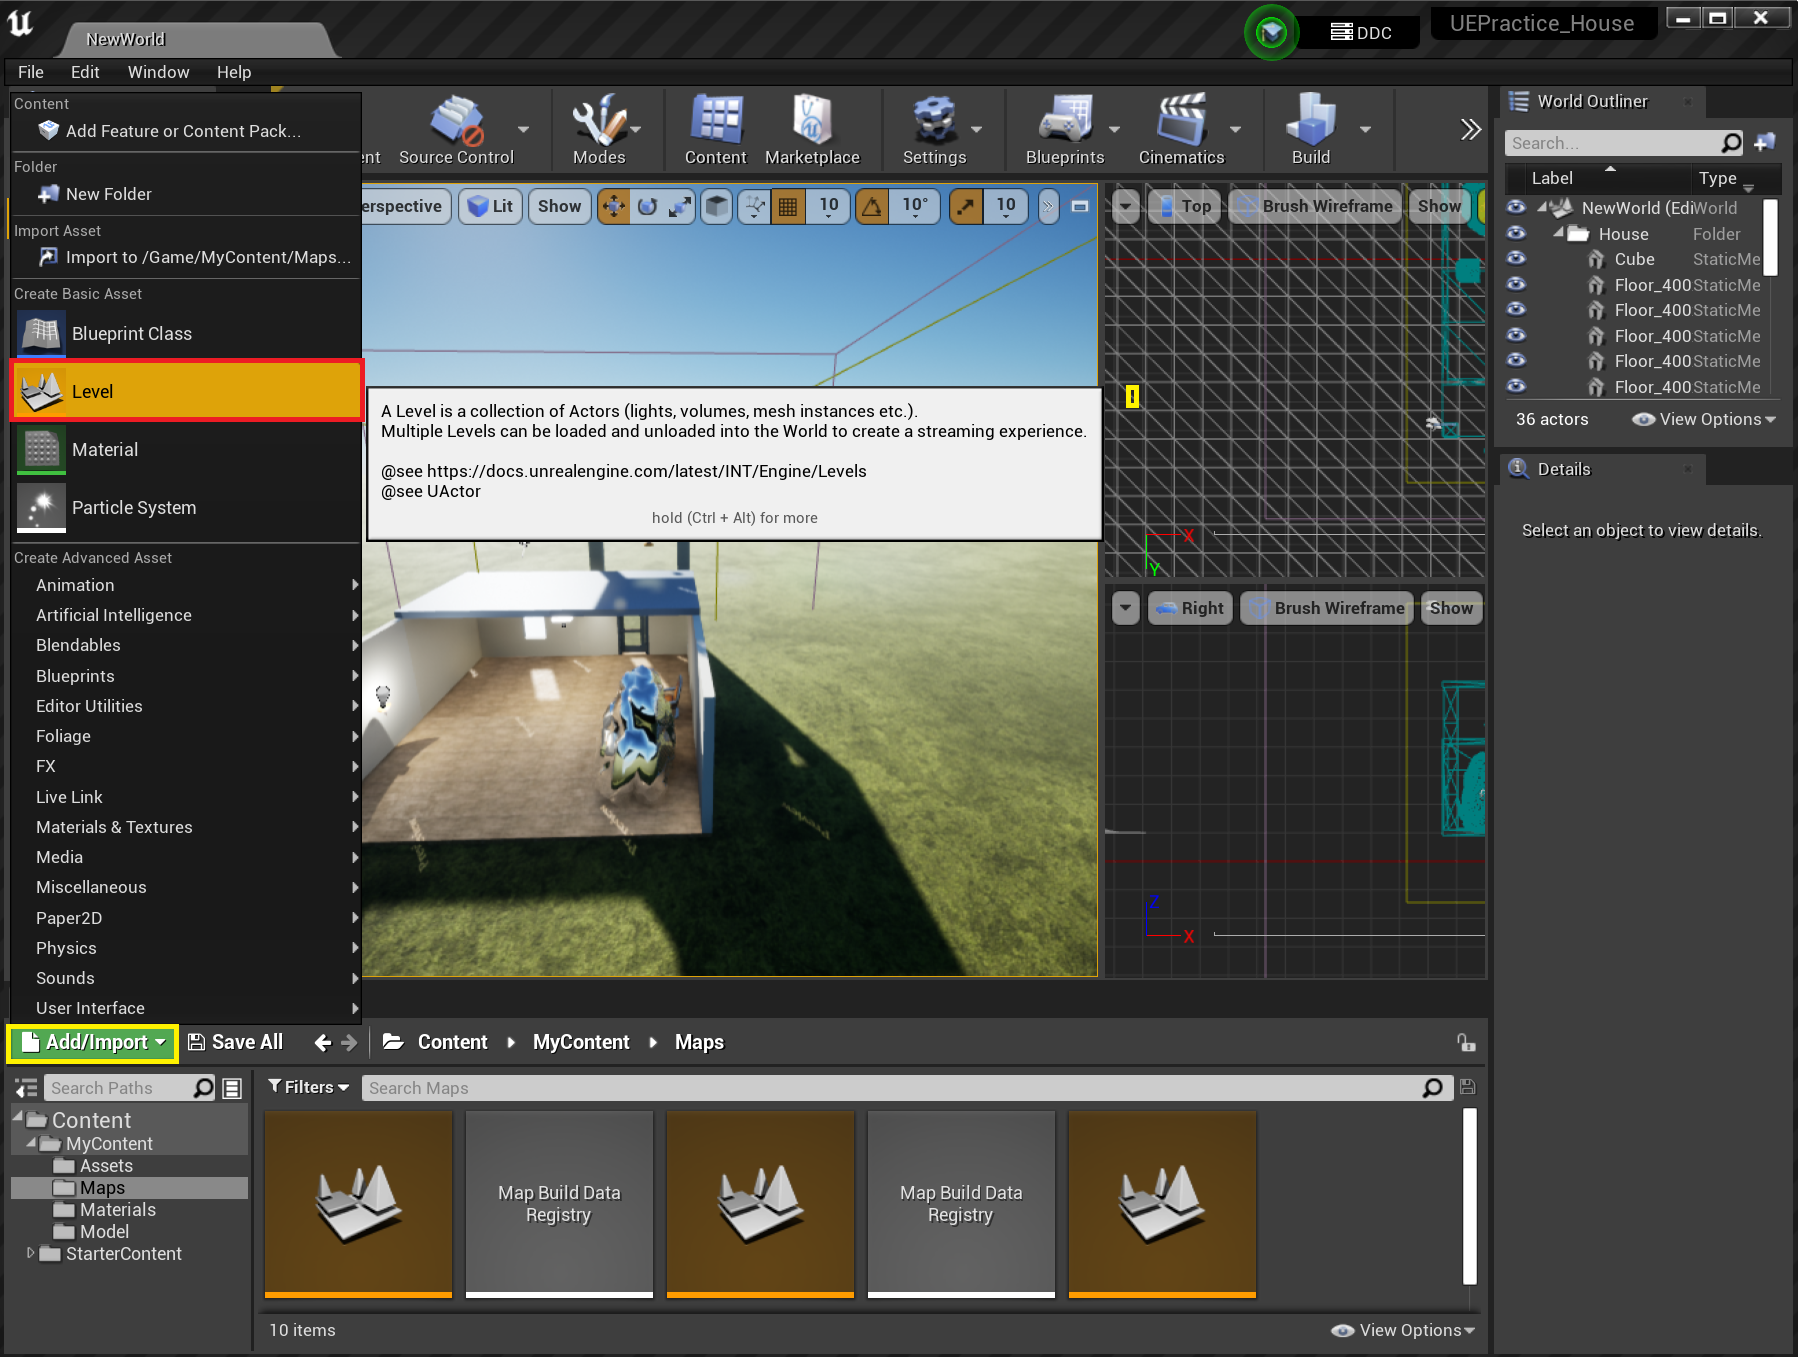Open Source Control toolbar button
Image resolution: width=1798 pixels, height=1357 pixels.
coord(456,130)
